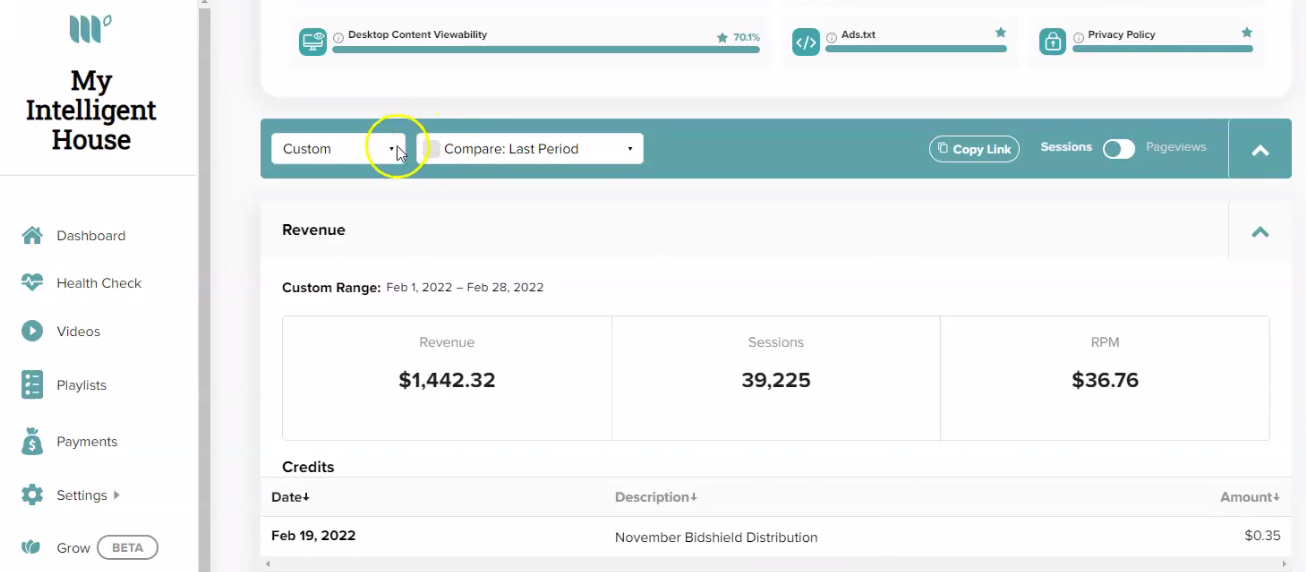Click the Videos play icon

(32, 331)
